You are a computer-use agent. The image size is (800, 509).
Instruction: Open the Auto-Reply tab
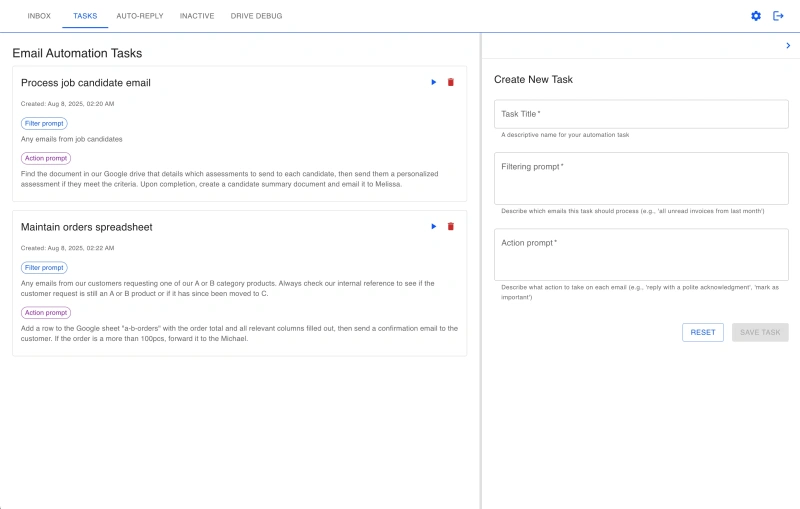pos(140,16)
